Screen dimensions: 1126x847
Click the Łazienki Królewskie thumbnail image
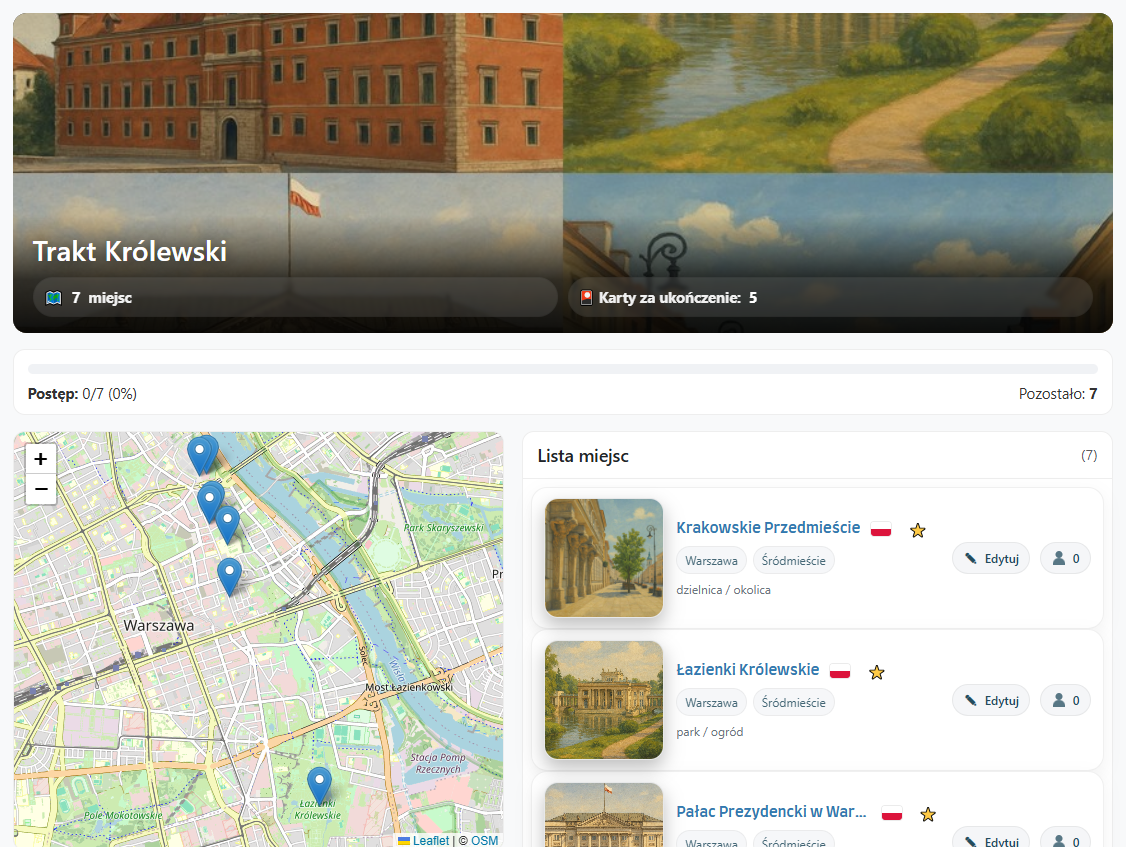[x=603, y=700]
